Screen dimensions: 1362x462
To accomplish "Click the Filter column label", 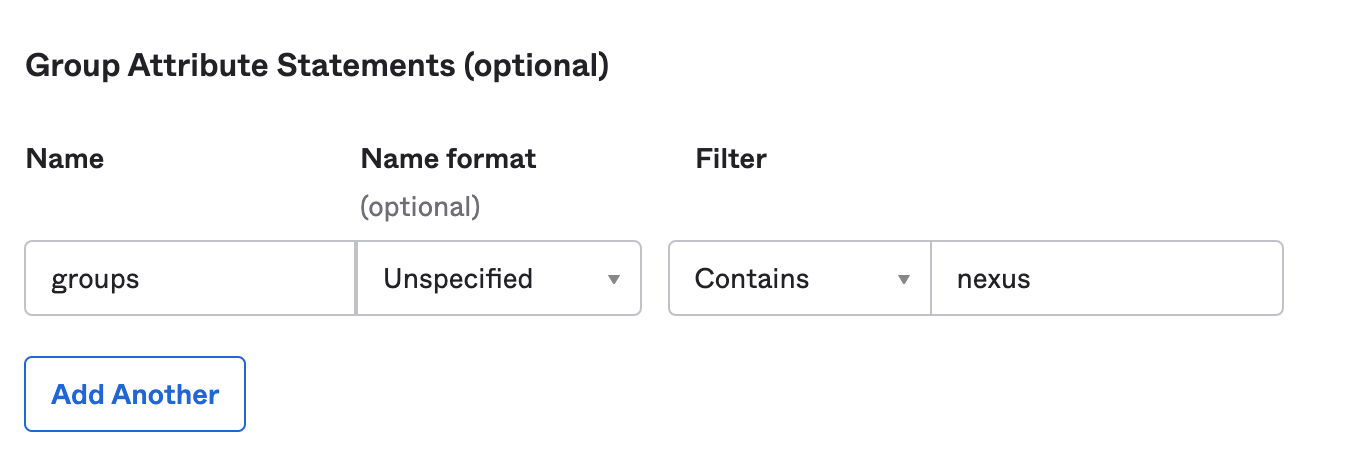I will [731, 158].
